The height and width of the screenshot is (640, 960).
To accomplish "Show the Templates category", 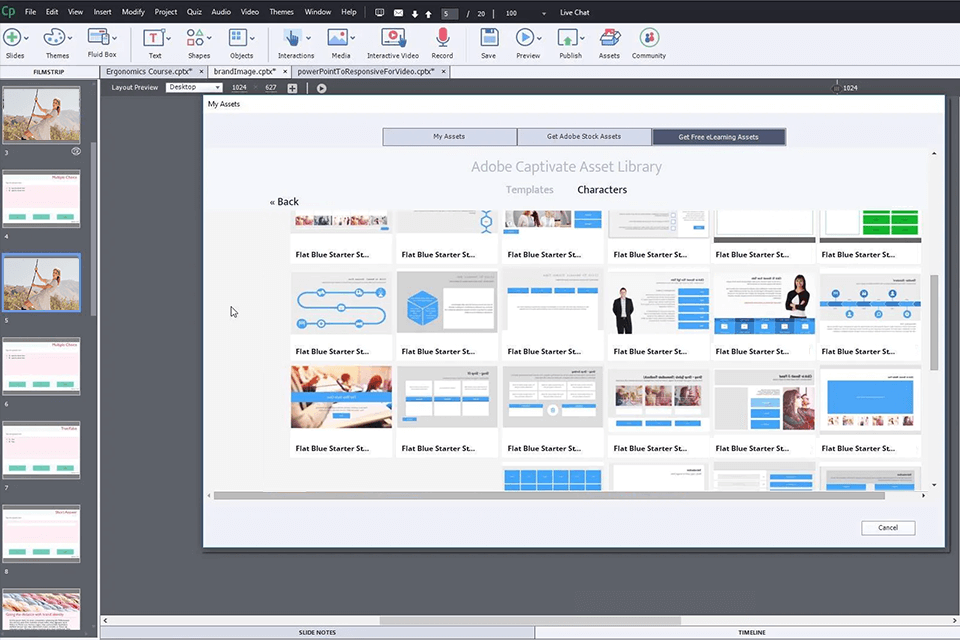I will click(x=530, y=190).
